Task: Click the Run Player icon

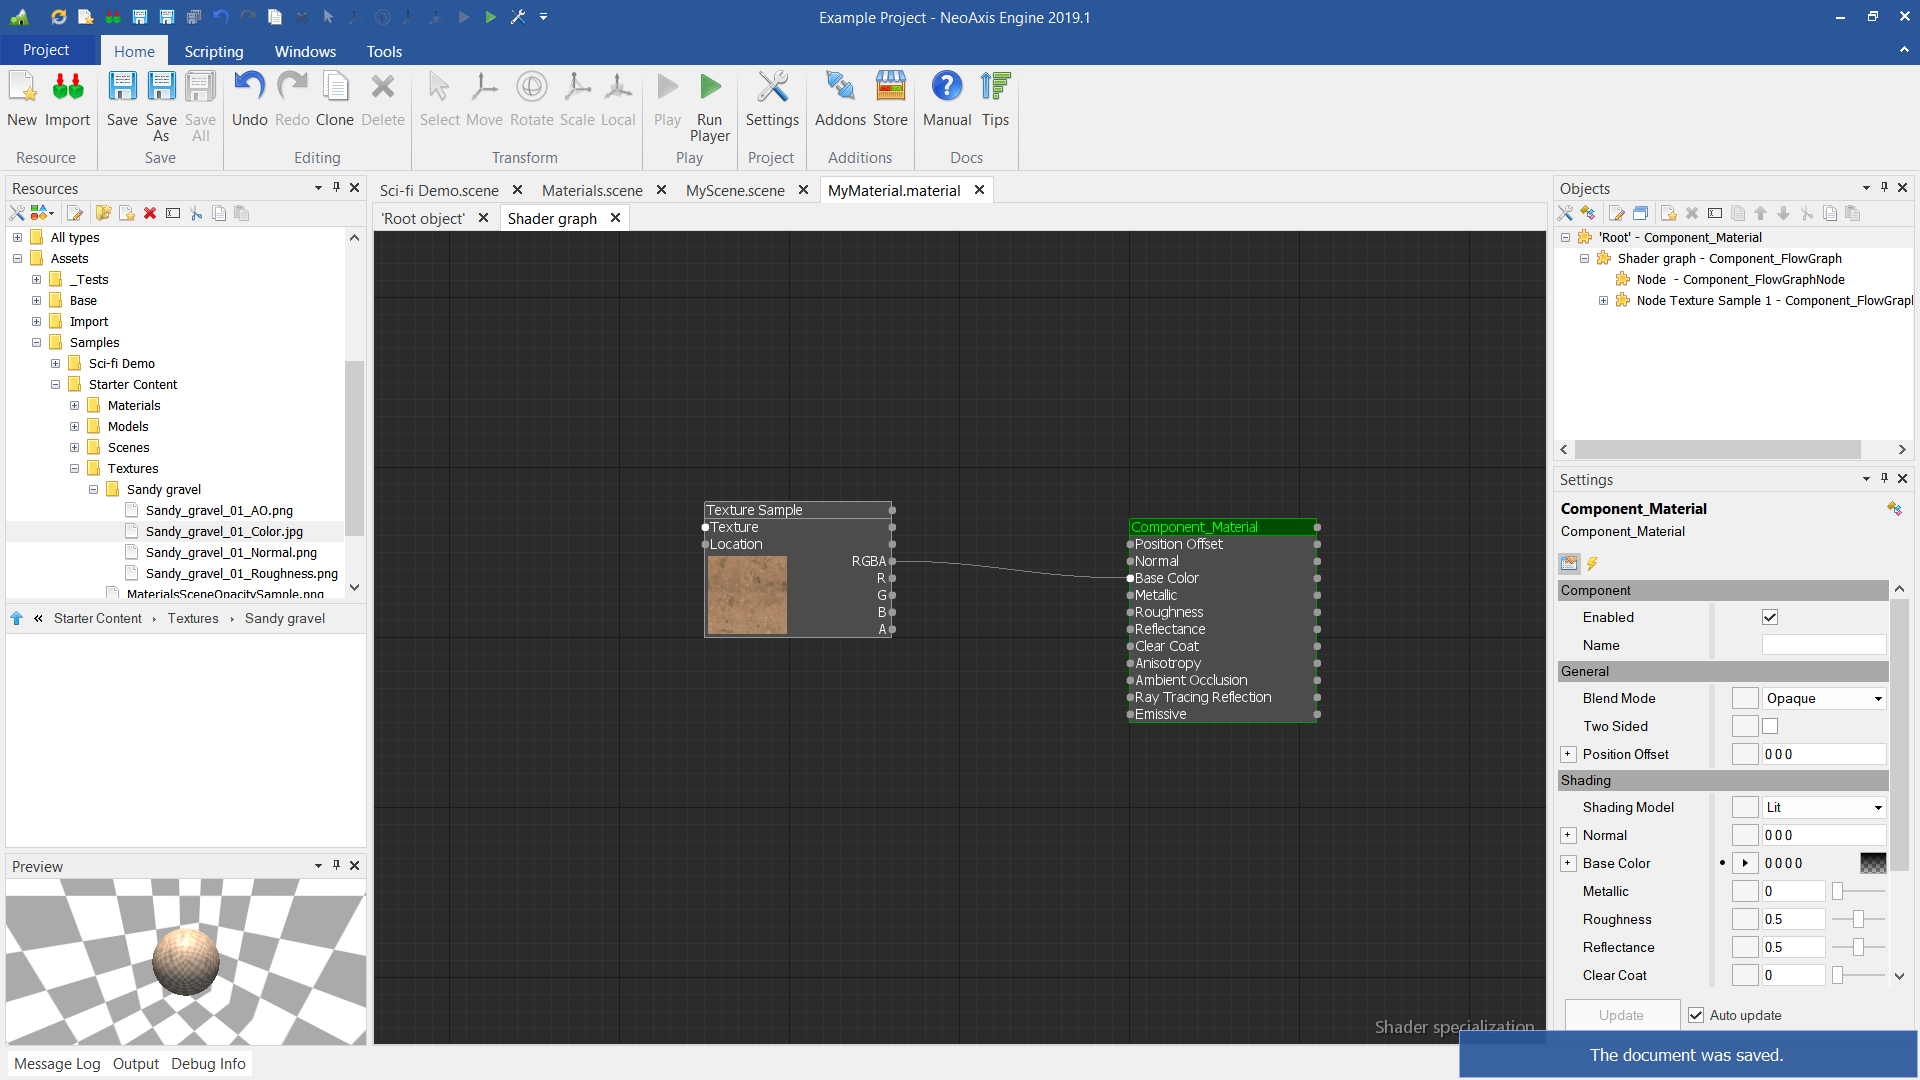Action: (709, 88)
